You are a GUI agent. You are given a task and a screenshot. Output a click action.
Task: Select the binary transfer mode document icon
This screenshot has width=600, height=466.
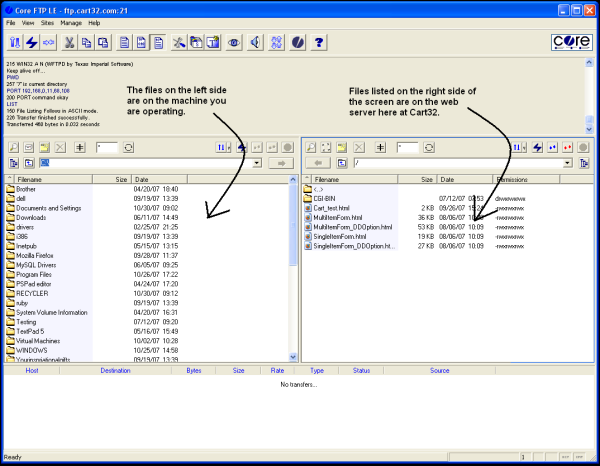[x=141, y=42]
